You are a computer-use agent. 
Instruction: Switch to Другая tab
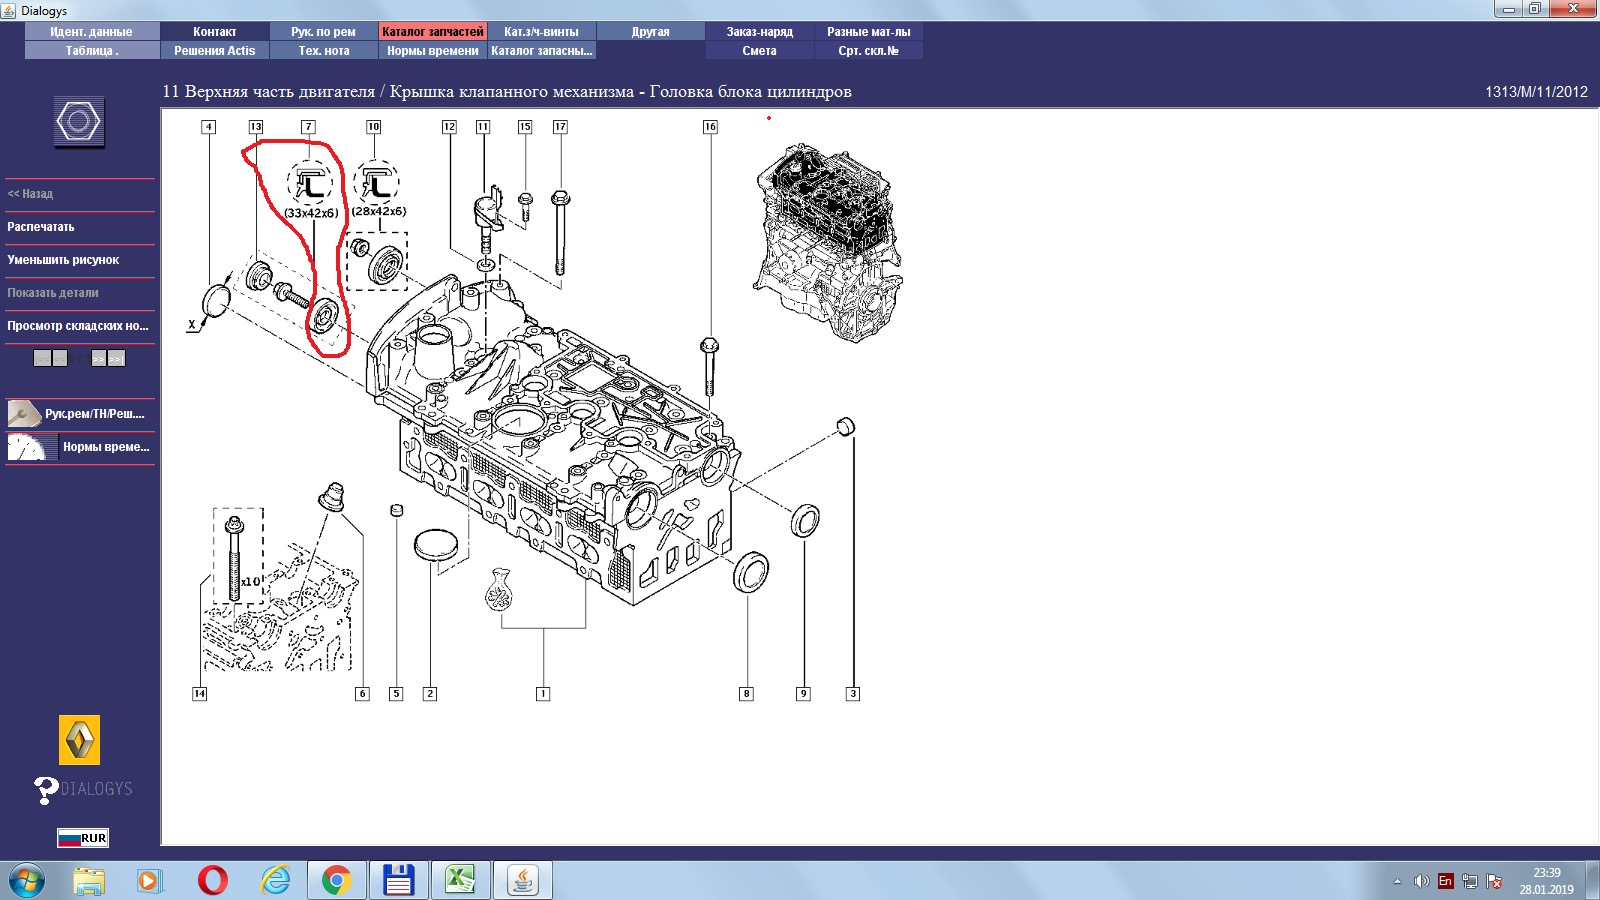[x=650, y=32]
